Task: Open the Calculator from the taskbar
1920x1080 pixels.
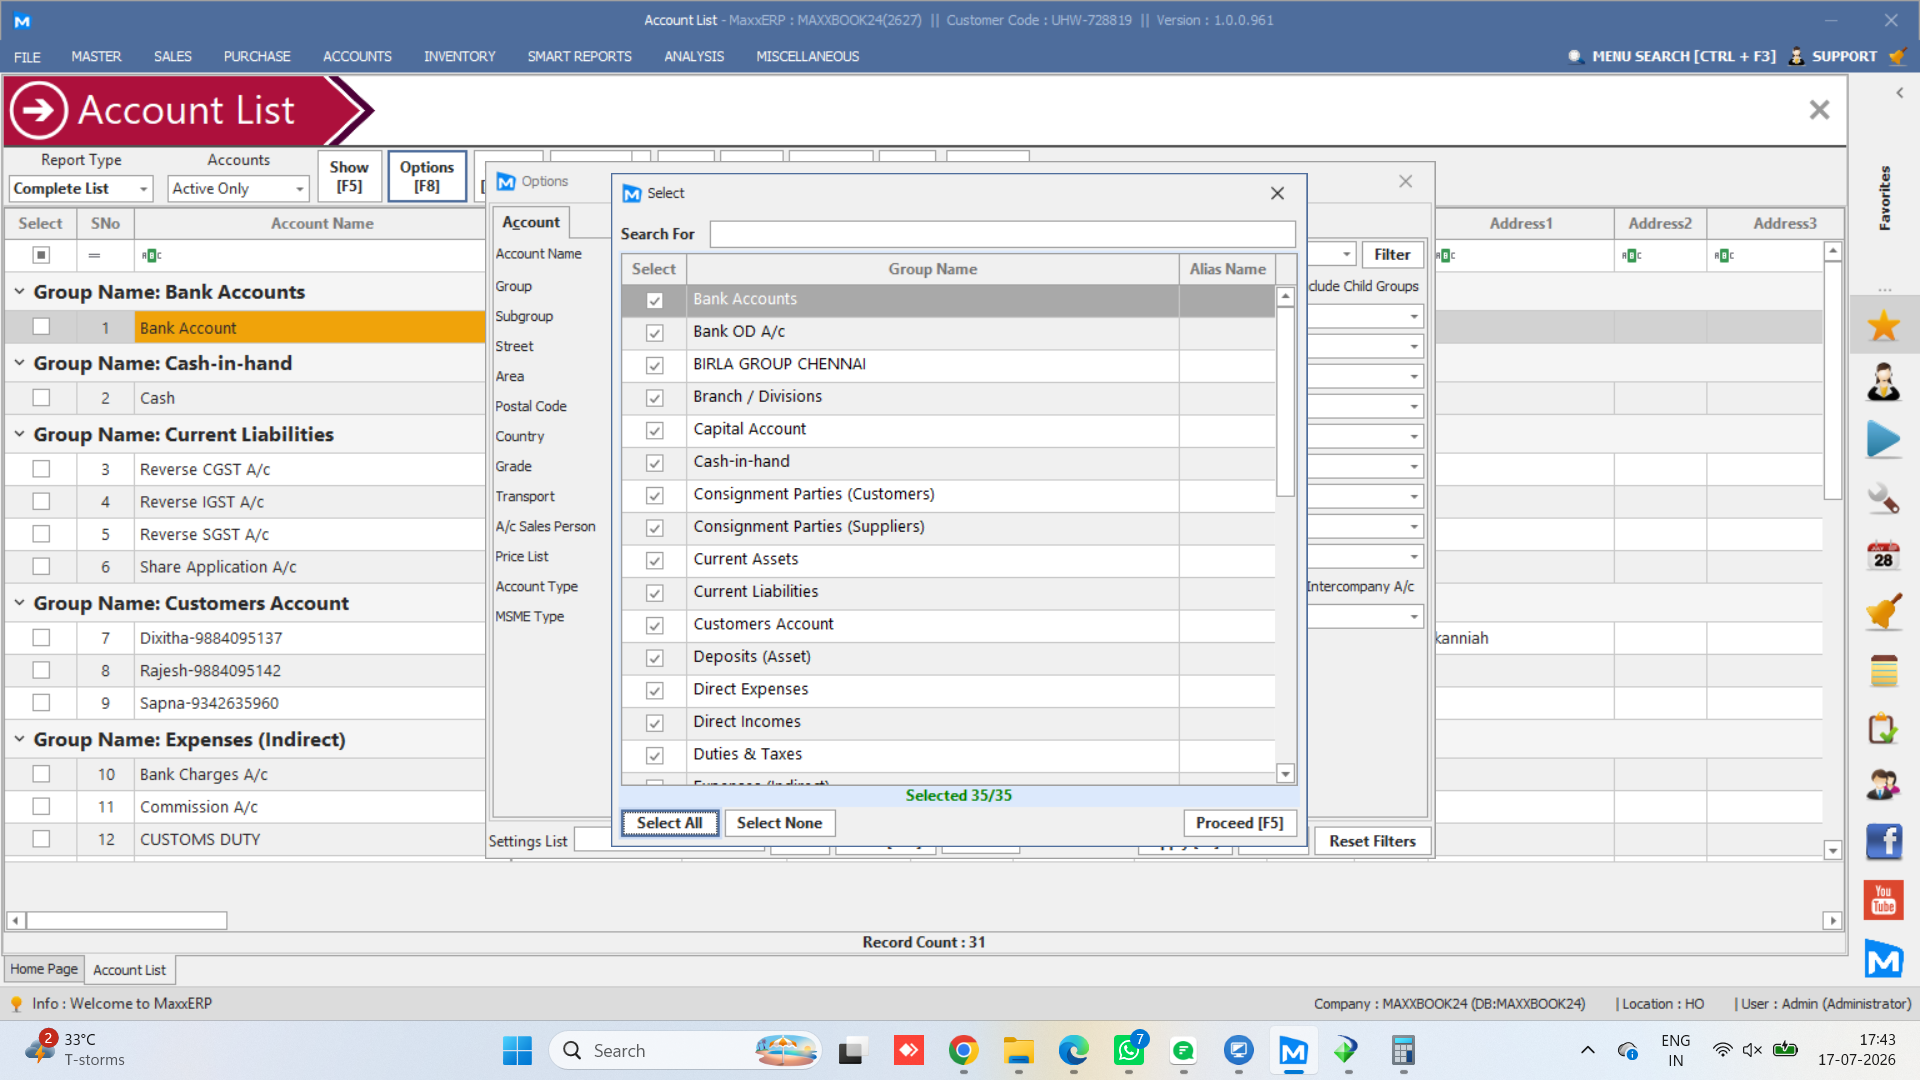Action: (x=1403, y=1050)
